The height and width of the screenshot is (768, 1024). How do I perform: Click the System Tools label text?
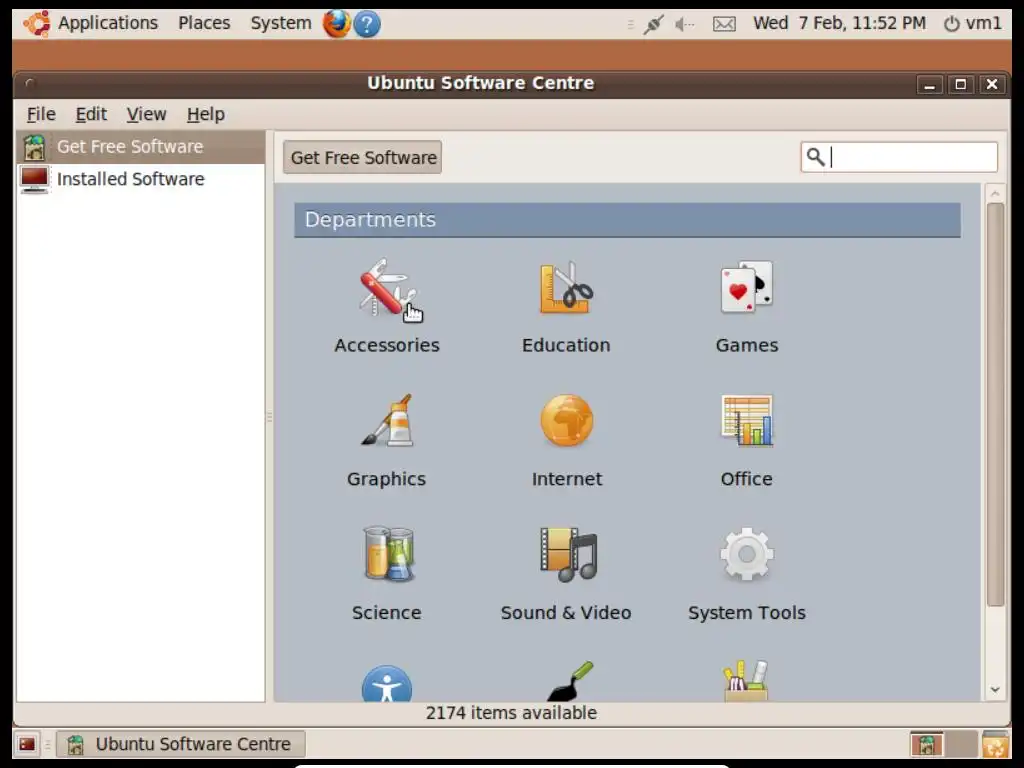746,613
